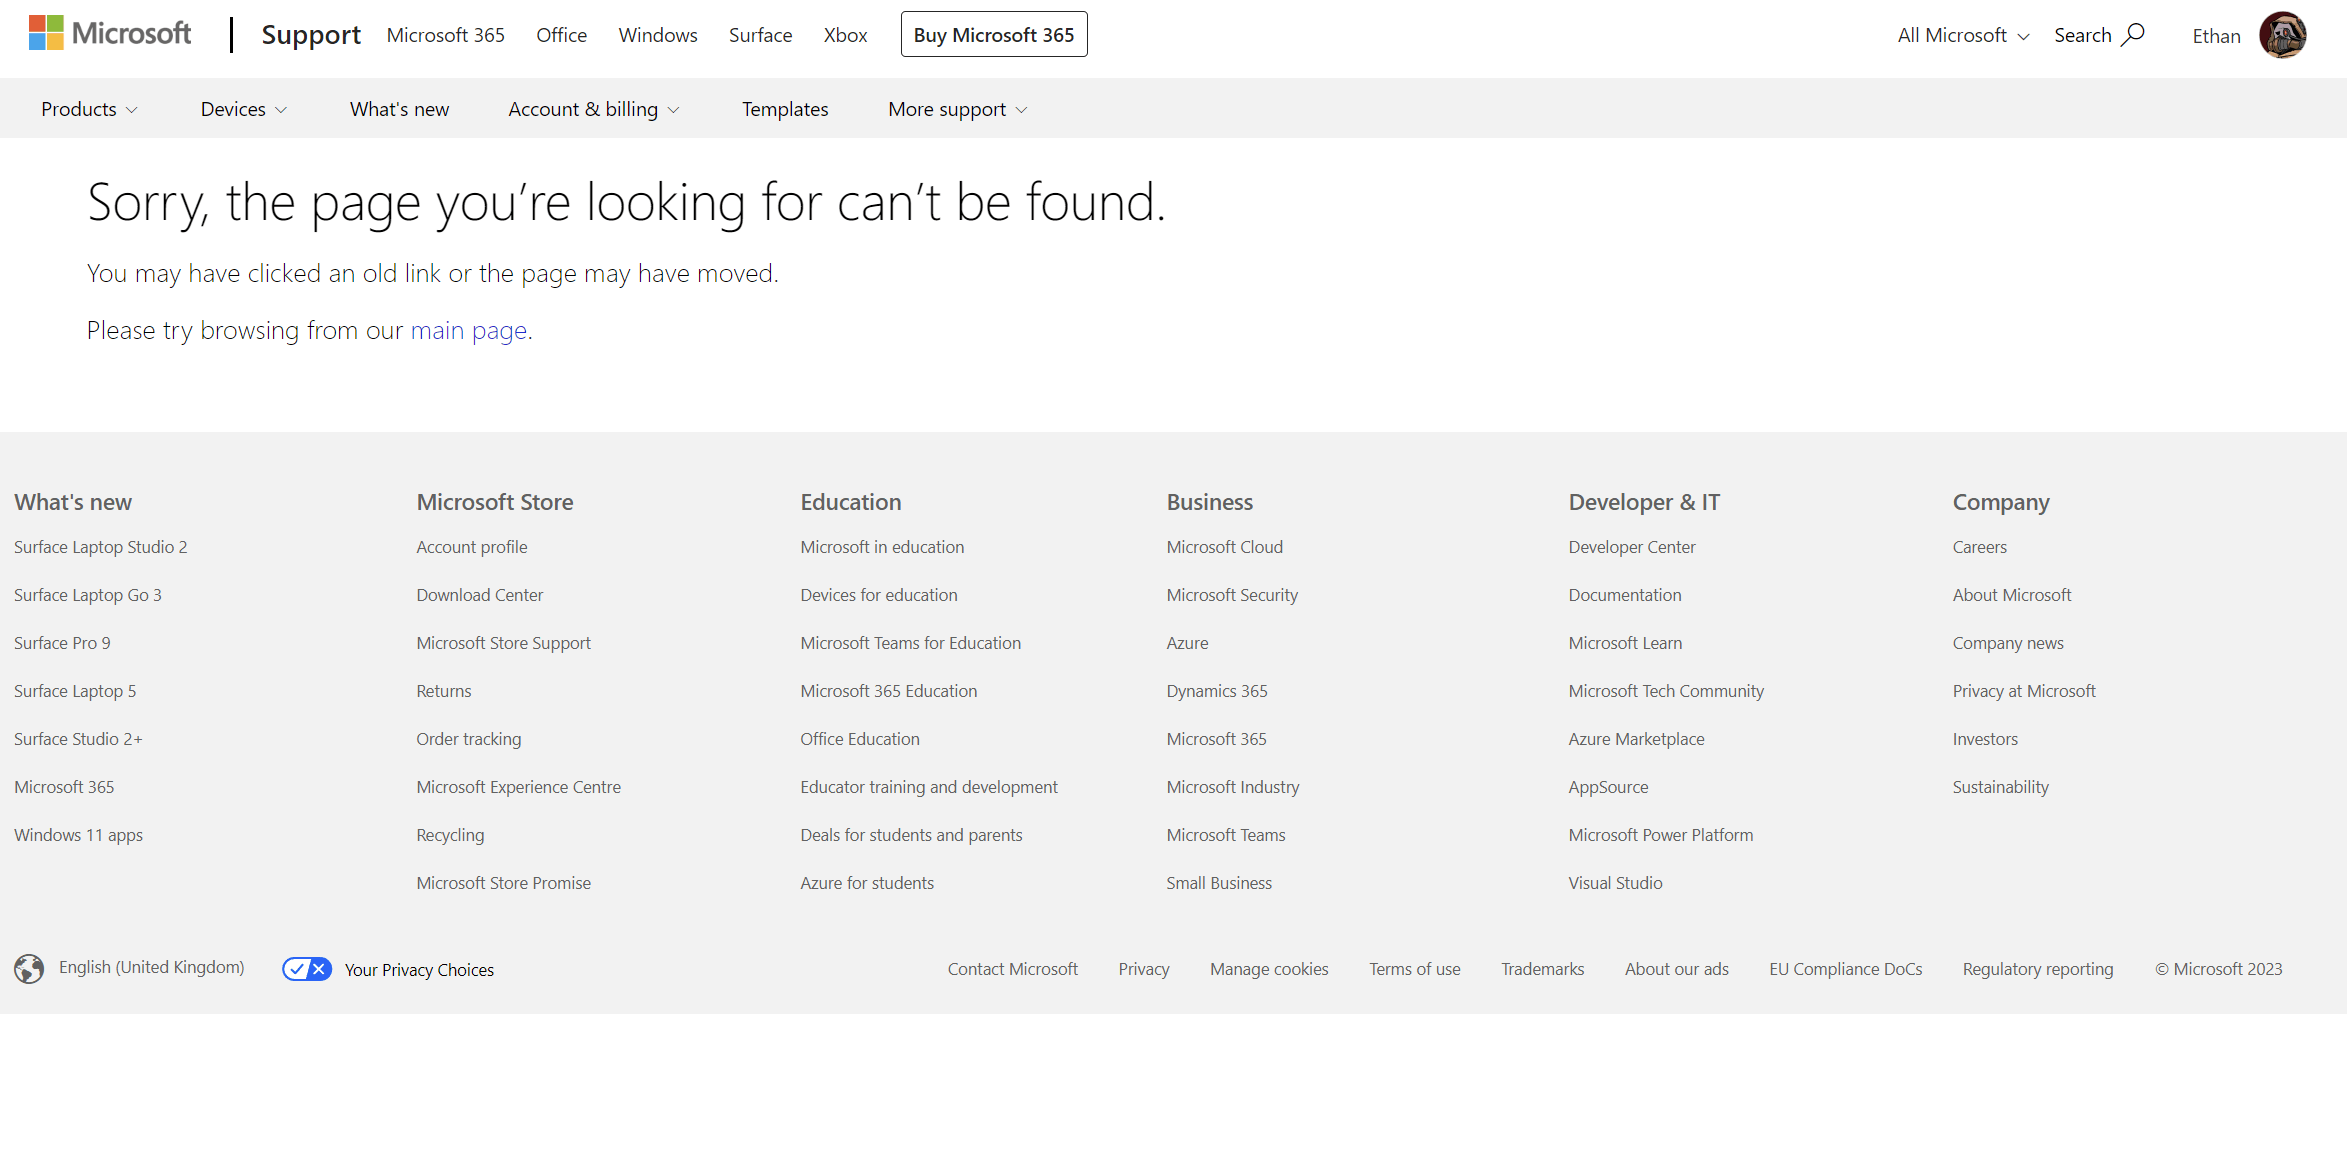Open the Download Center link
Screen dimensions: 2347x1163
coord(480,595)
